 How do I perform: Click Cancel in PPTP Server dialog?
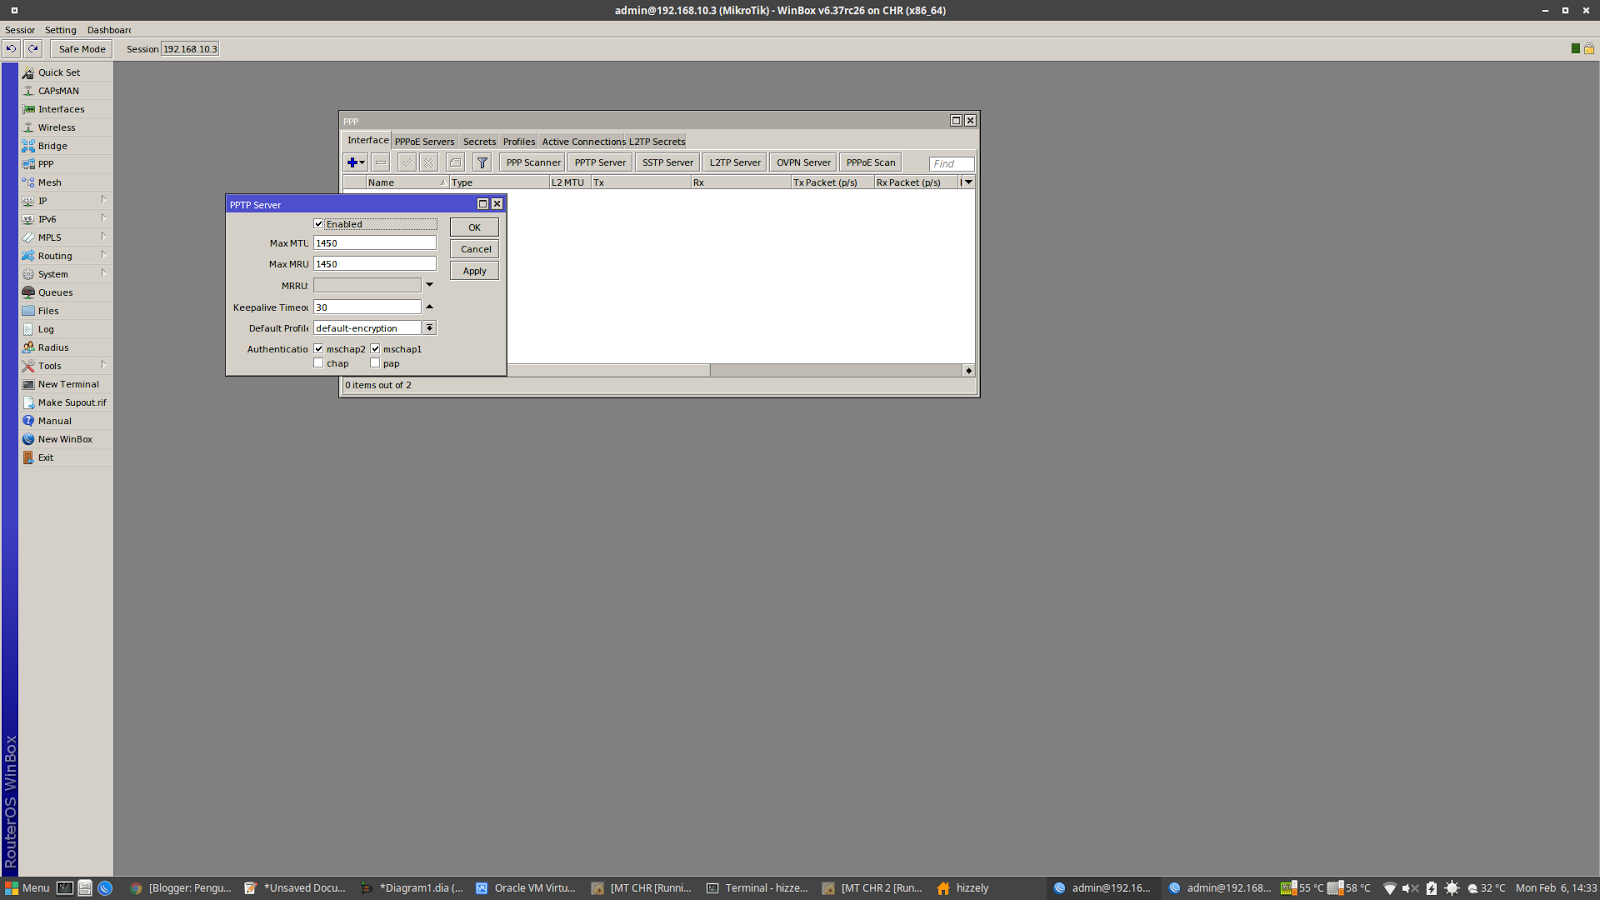474,249
